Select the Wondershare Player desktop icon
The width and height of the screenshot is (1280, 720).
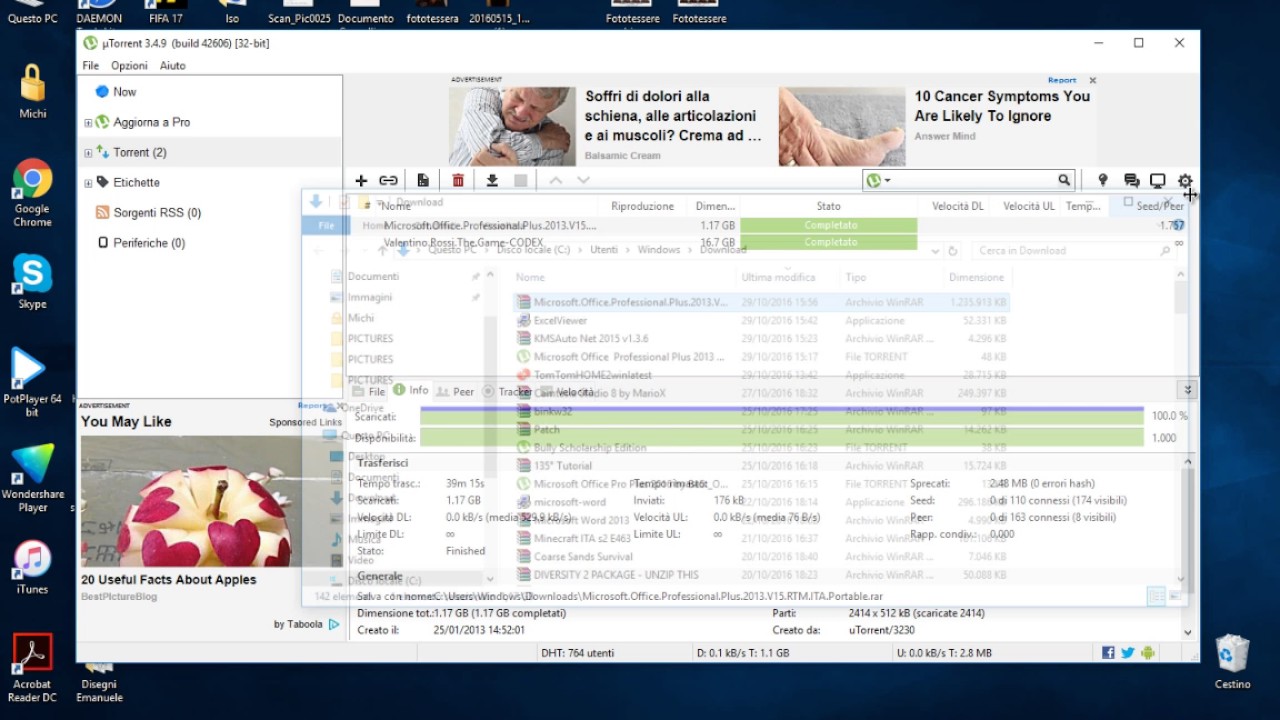(32, 478)
